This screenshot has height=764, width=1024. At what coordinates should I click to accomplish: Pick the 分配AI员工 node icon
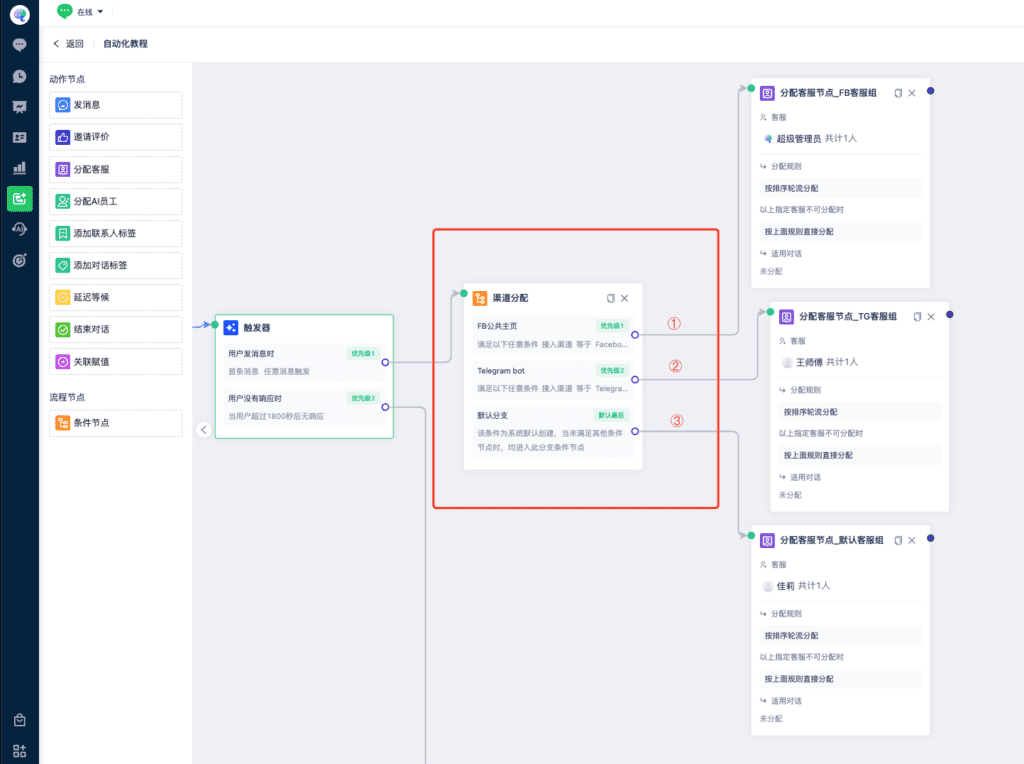coord(63,201)
